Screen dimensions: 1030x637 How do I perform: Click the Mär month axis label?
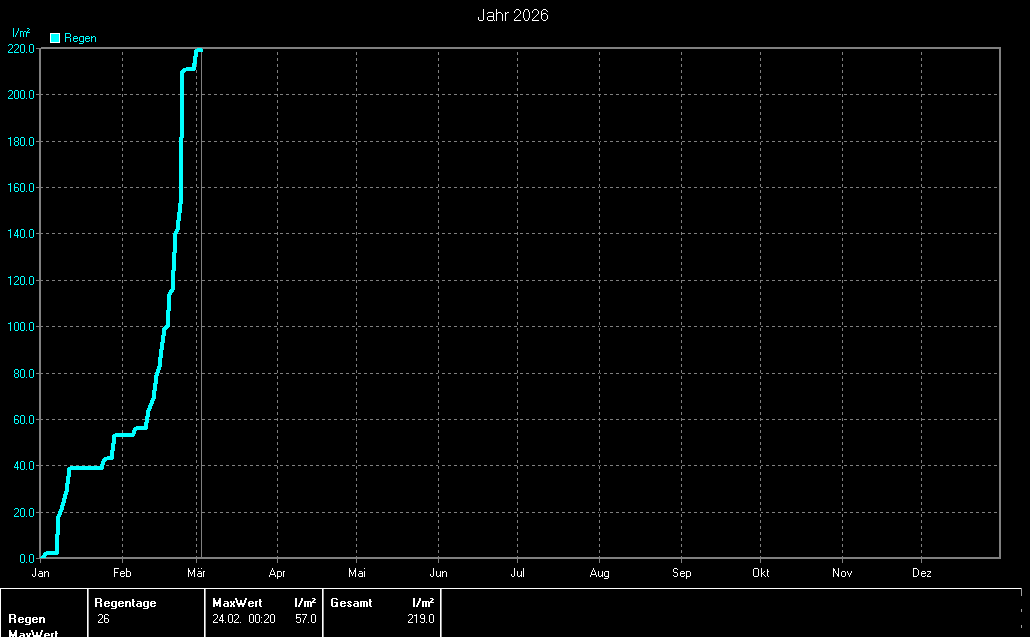196,573
